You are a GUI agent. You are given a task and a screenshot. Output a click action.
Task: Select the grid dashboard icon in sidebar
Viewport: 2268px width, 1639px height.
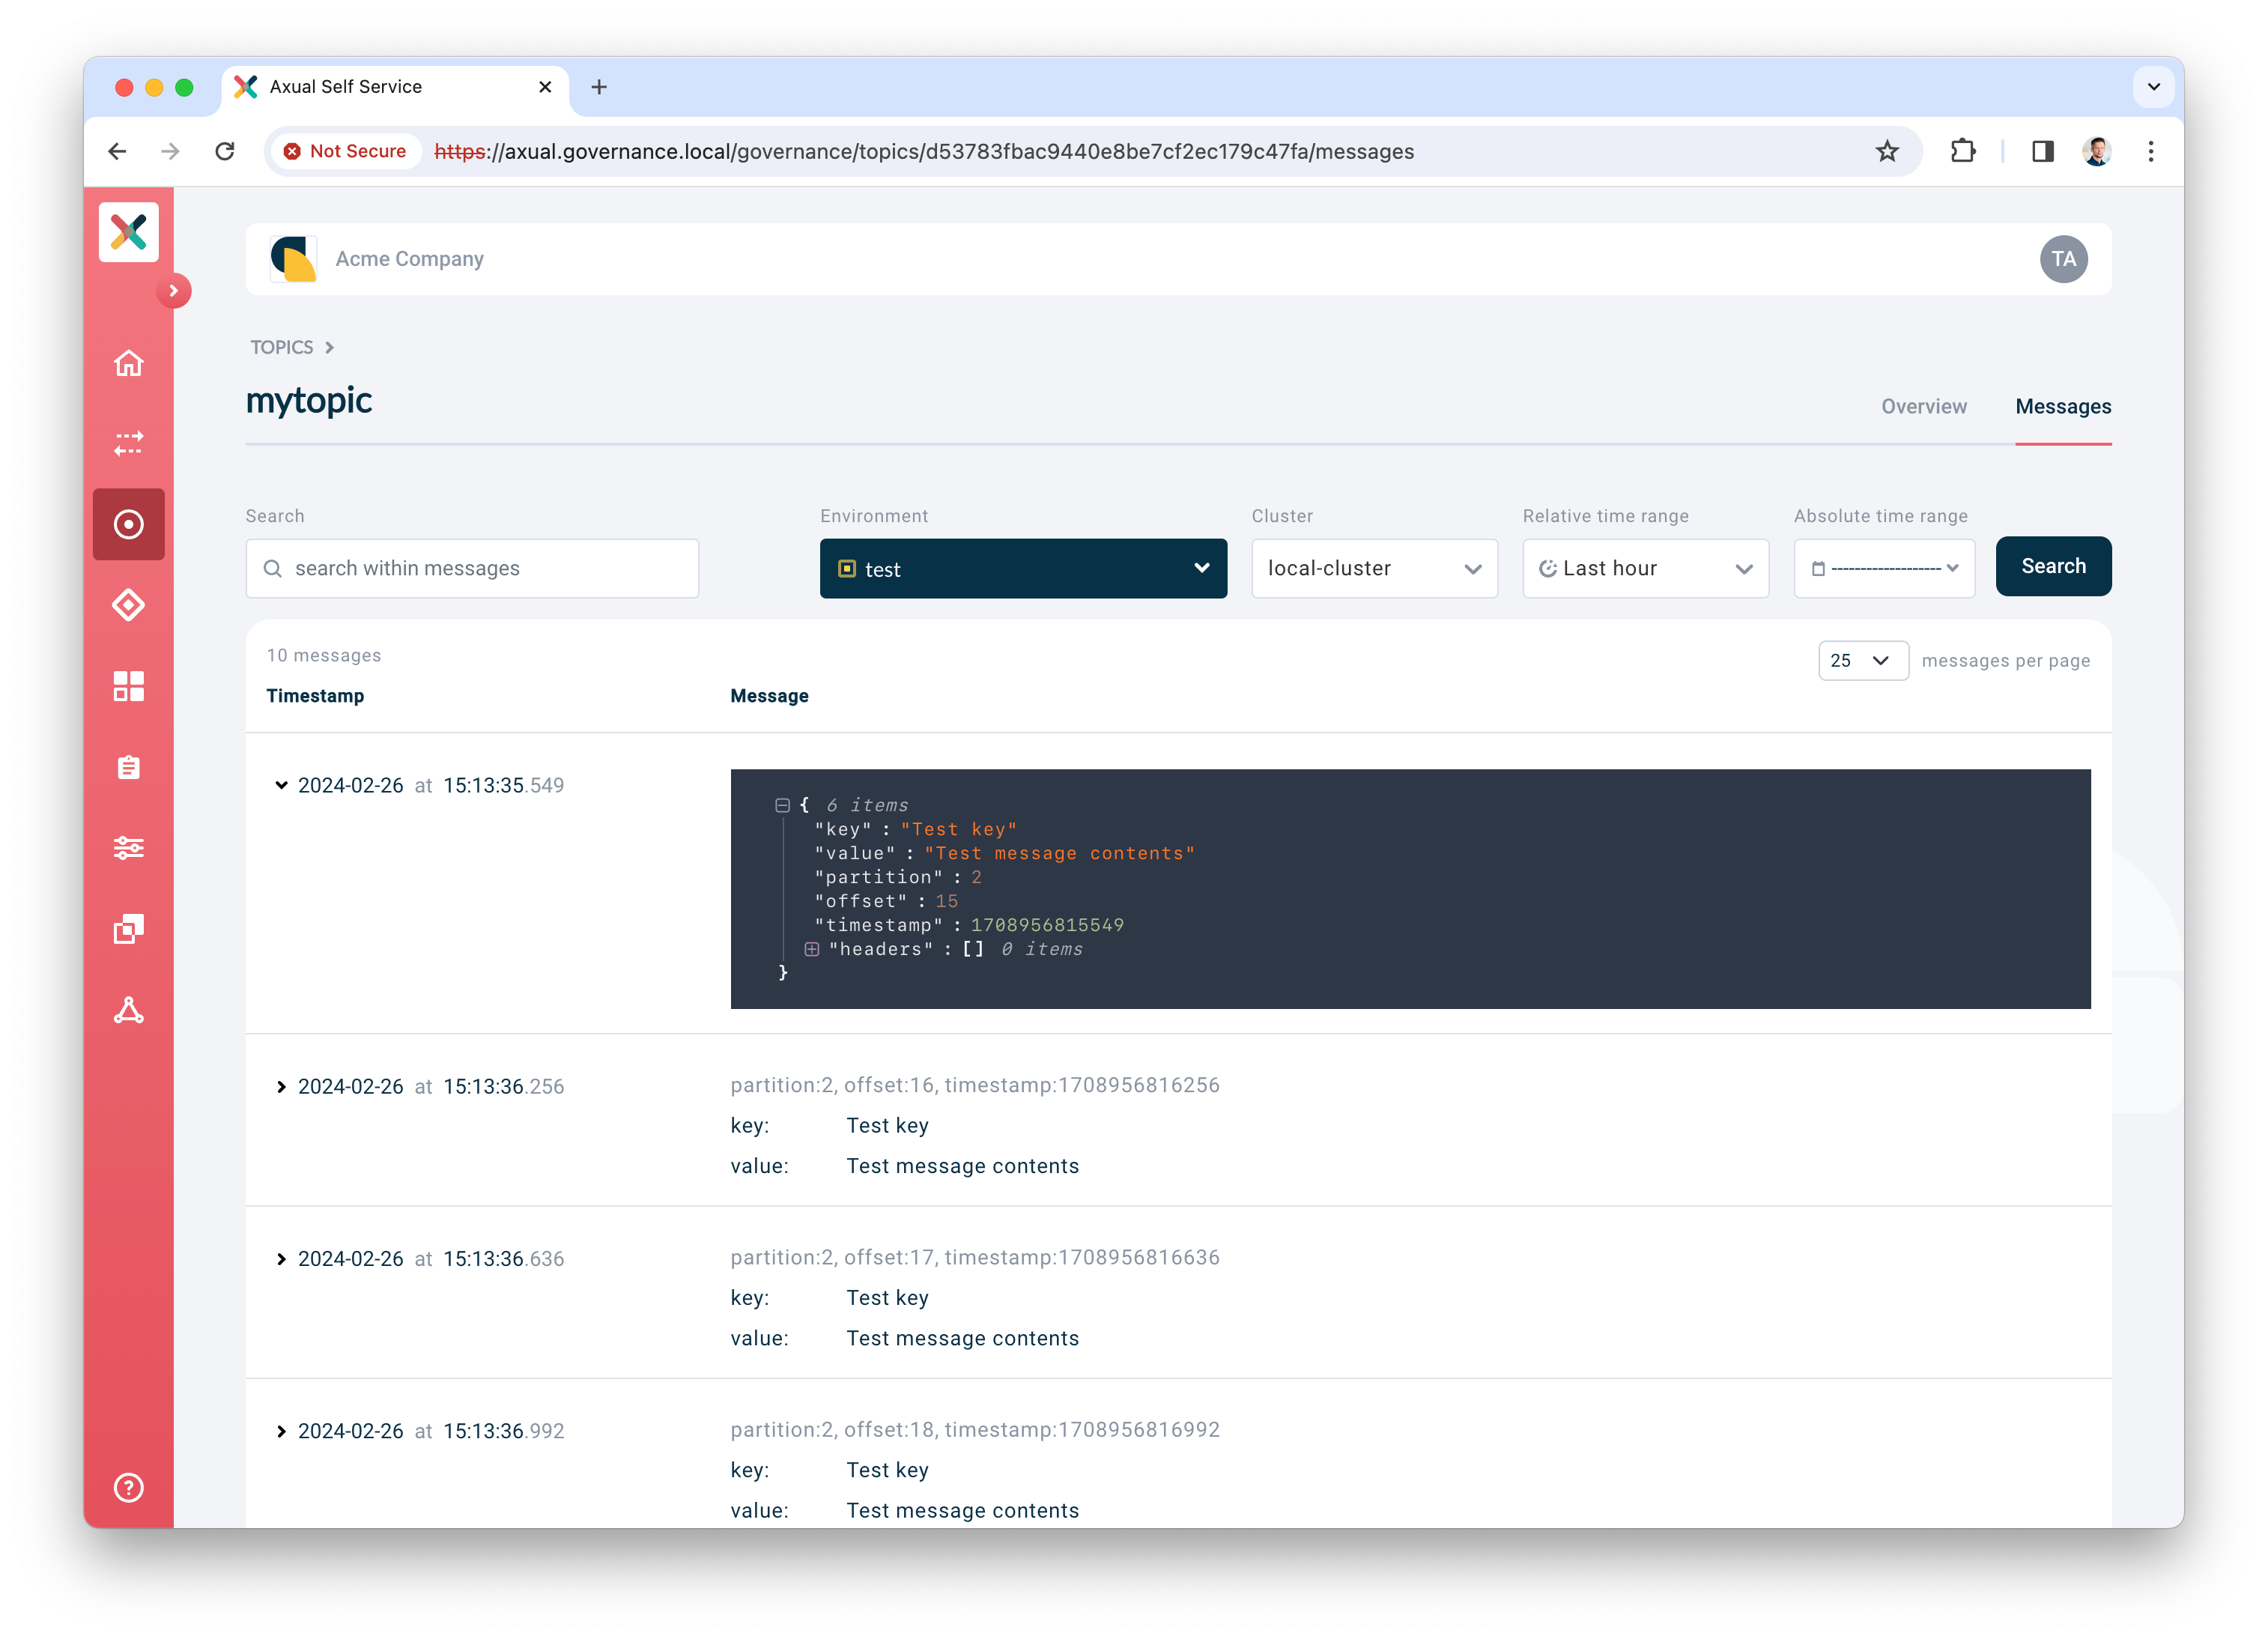coord(128,686)
